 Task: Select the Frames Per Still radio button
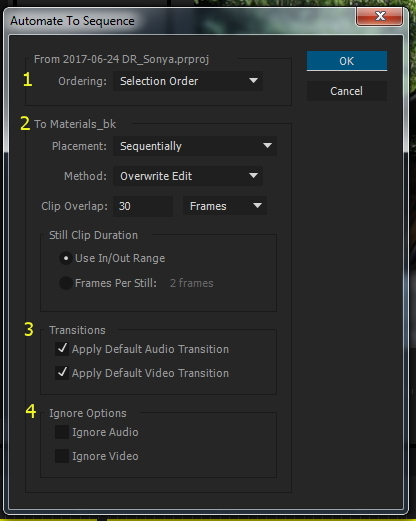pos(66,283)
